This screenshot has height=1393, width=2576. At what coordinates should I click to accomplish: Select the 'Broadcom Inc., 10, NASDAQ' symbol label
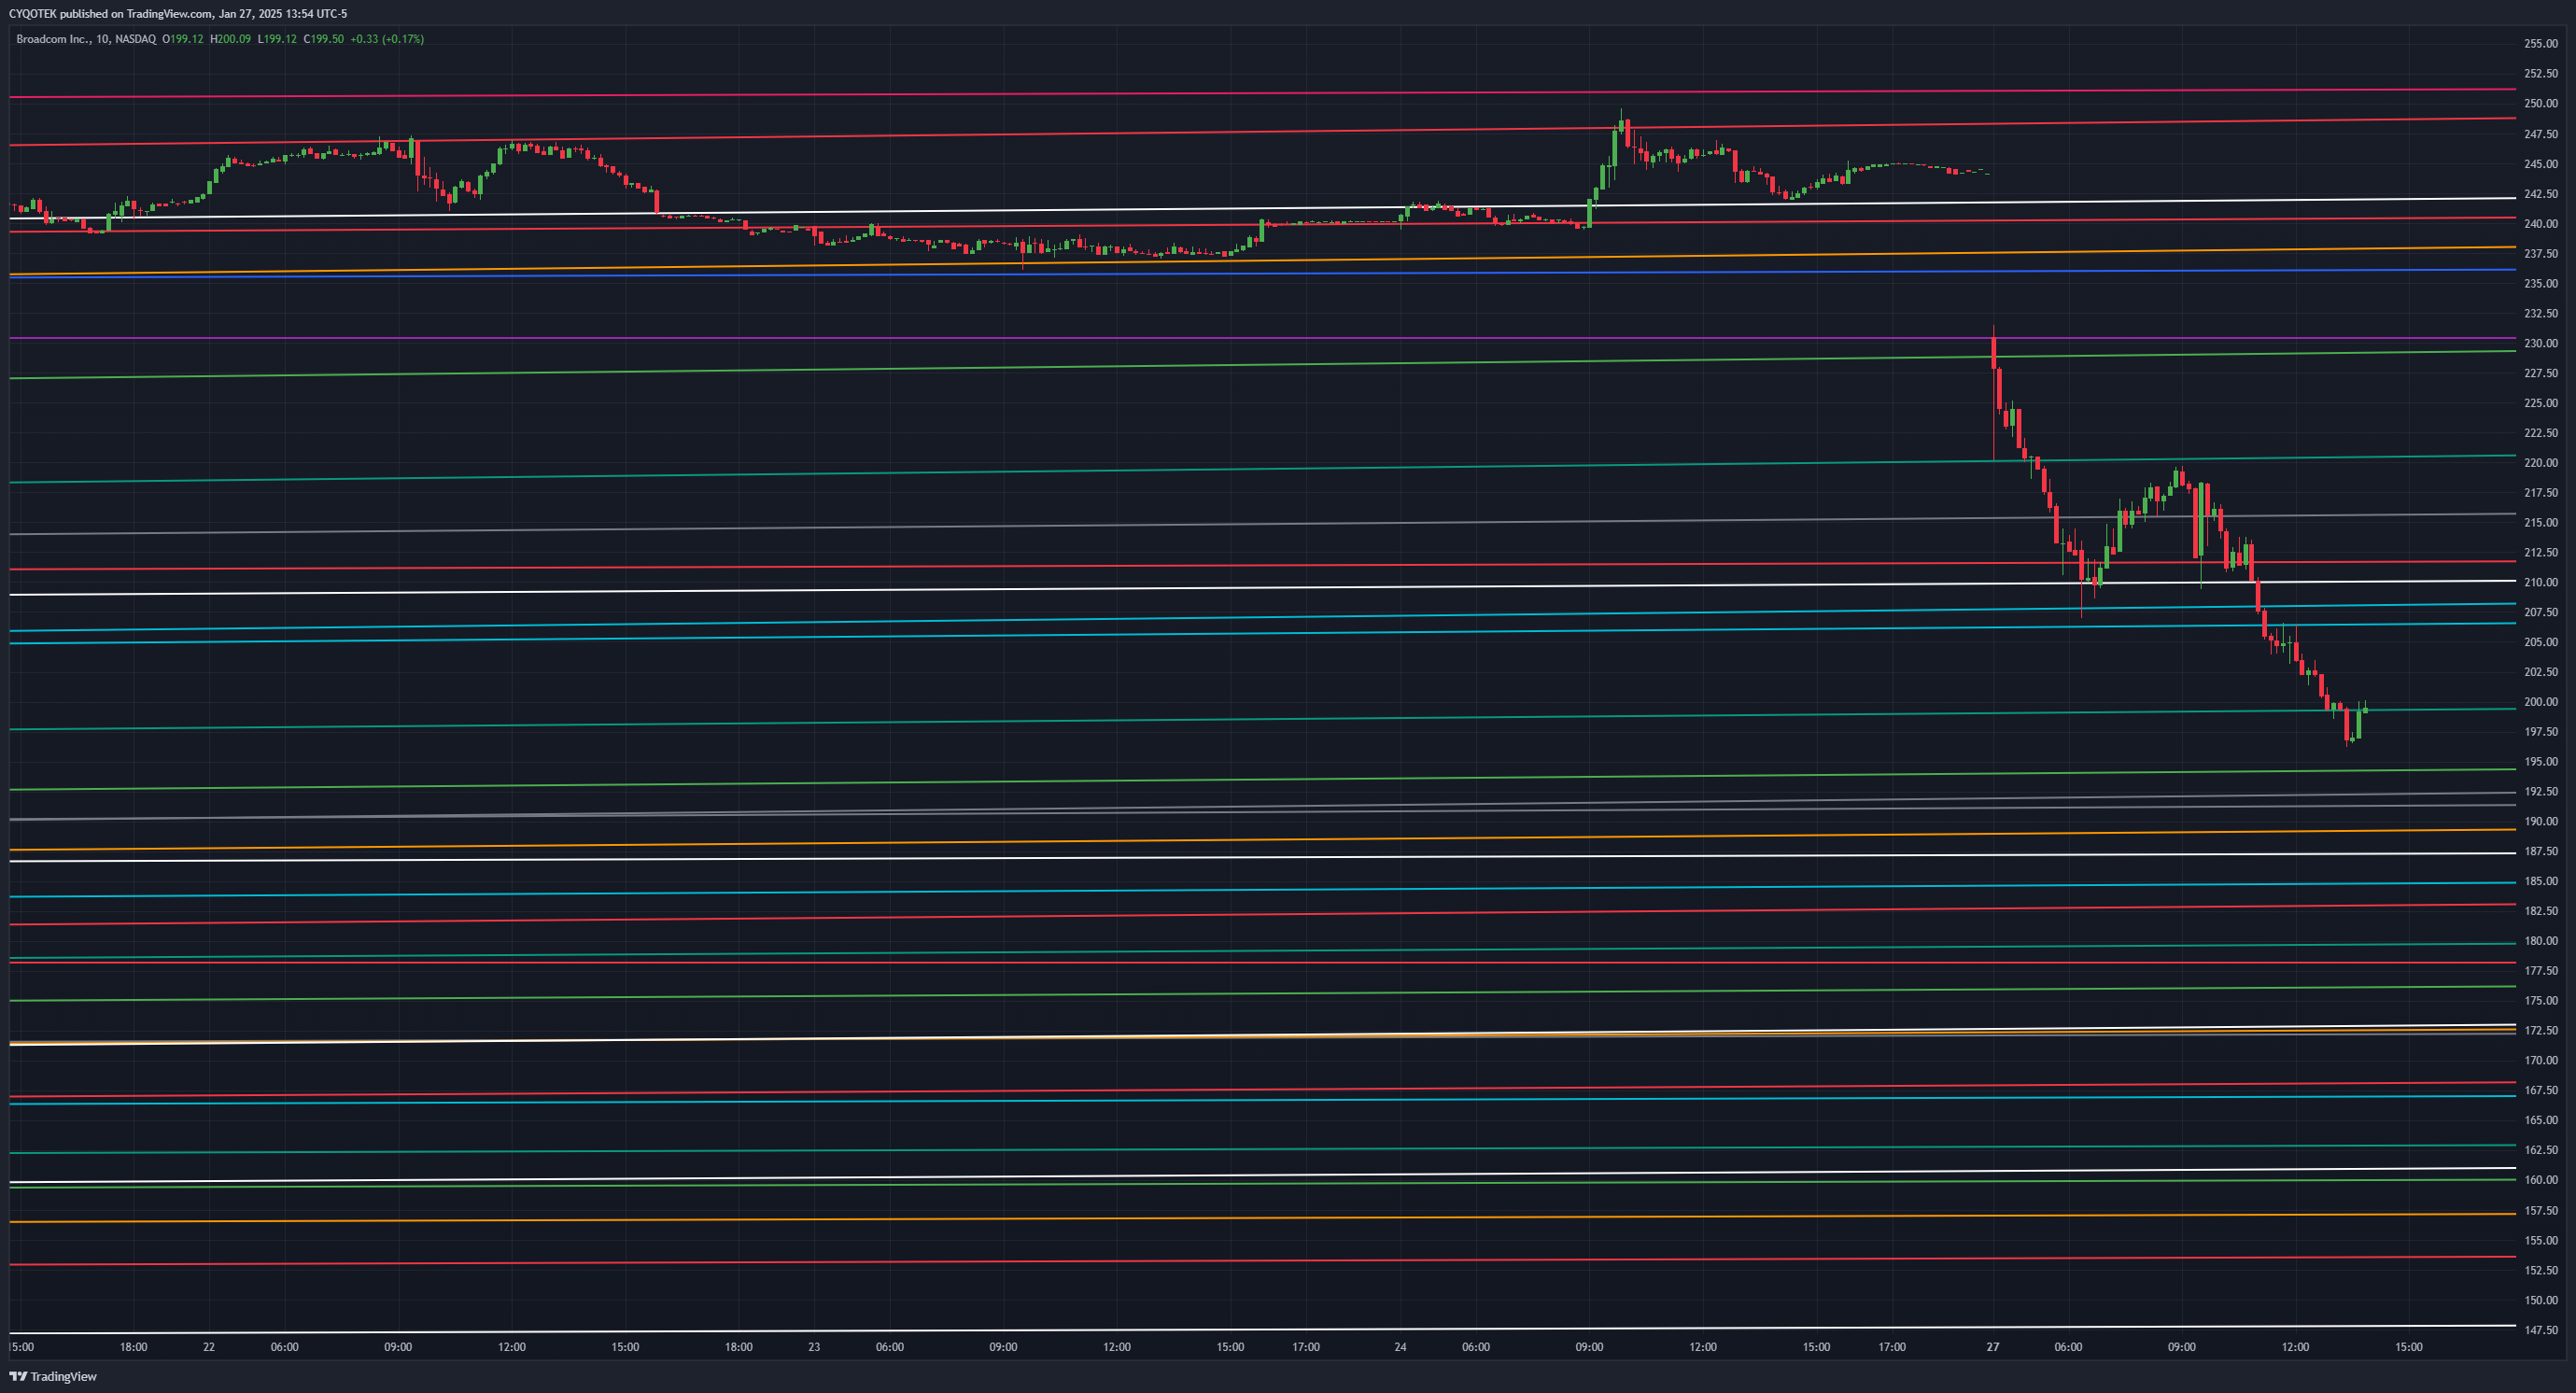[x=86, y=39]
